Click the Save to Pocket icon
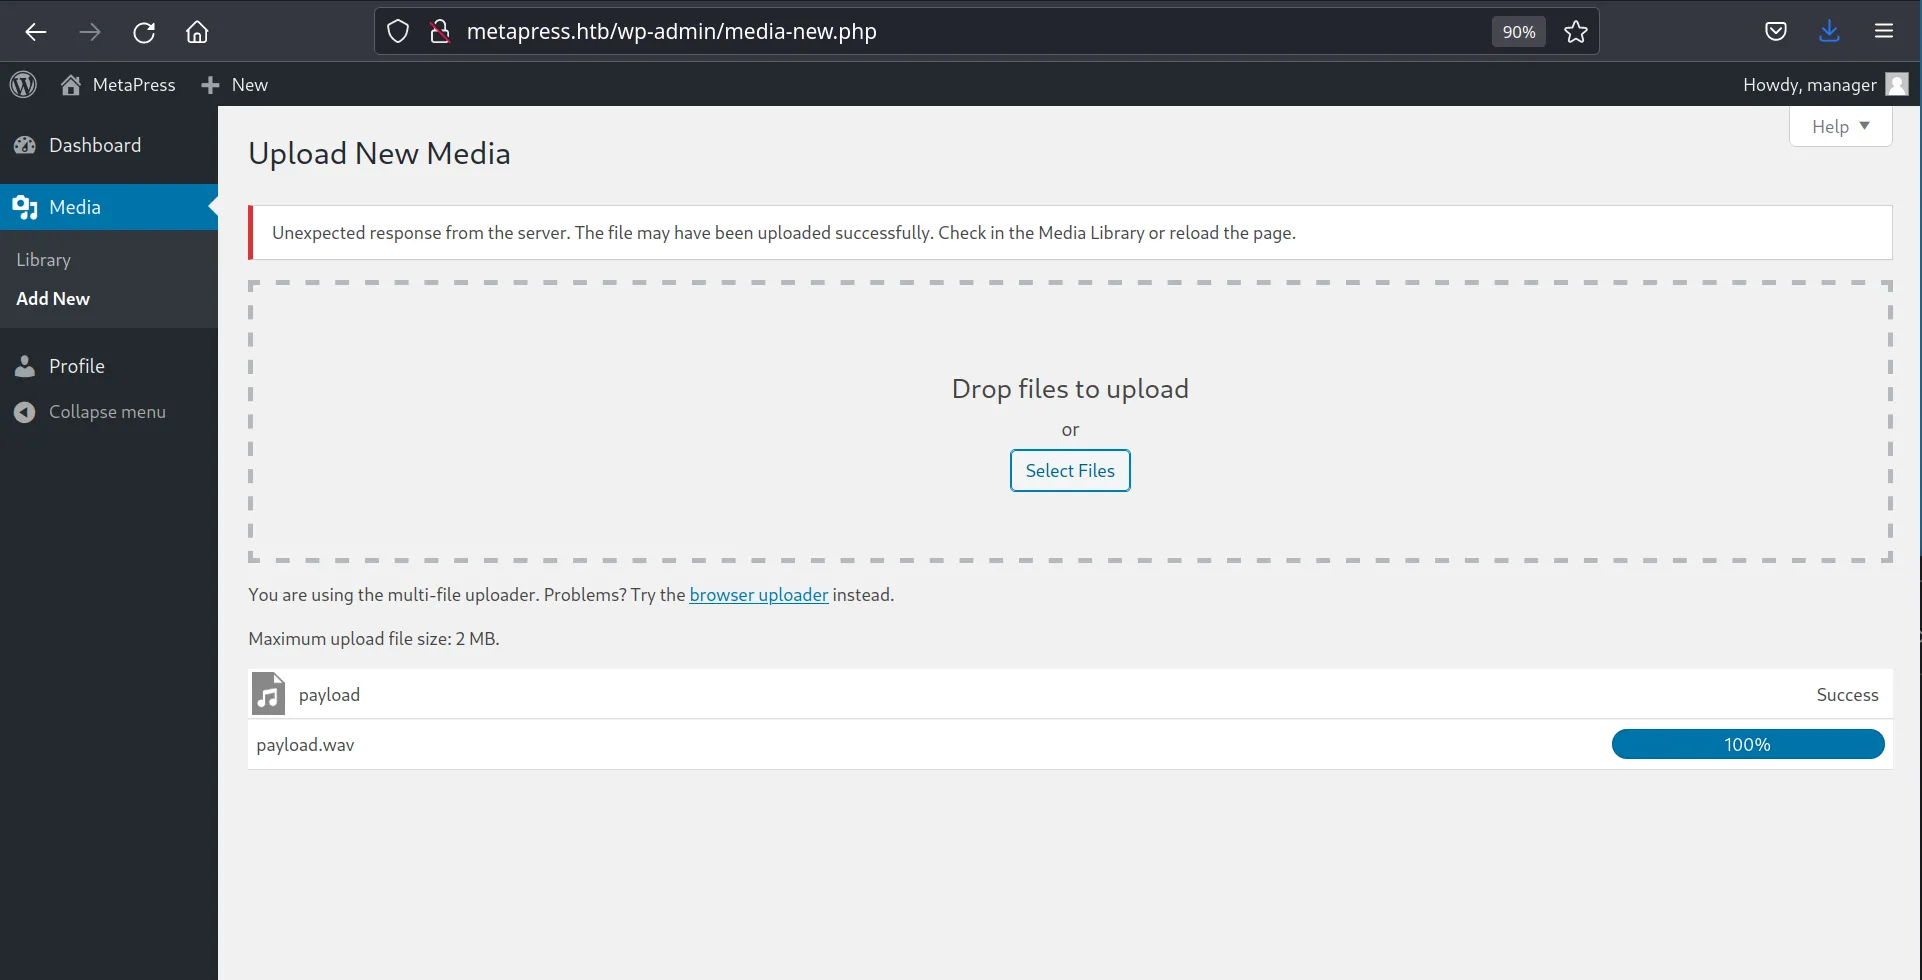Viewport: 1922px width, 980px height. coord(1777,31)
